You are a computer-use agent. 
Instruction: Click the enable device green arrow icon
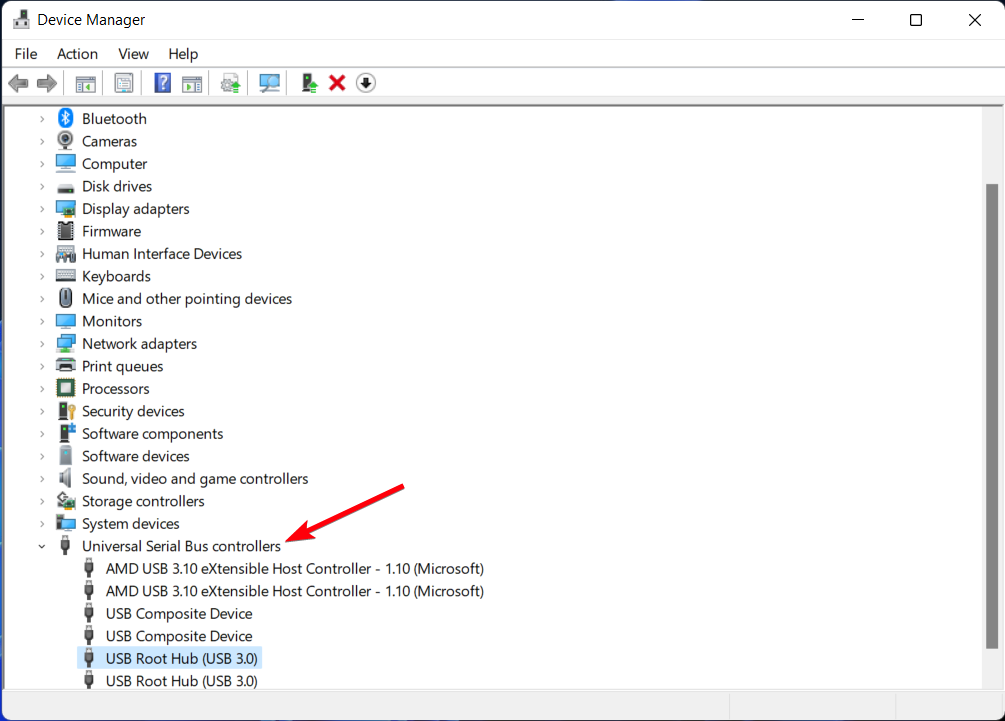coord(310,83)
